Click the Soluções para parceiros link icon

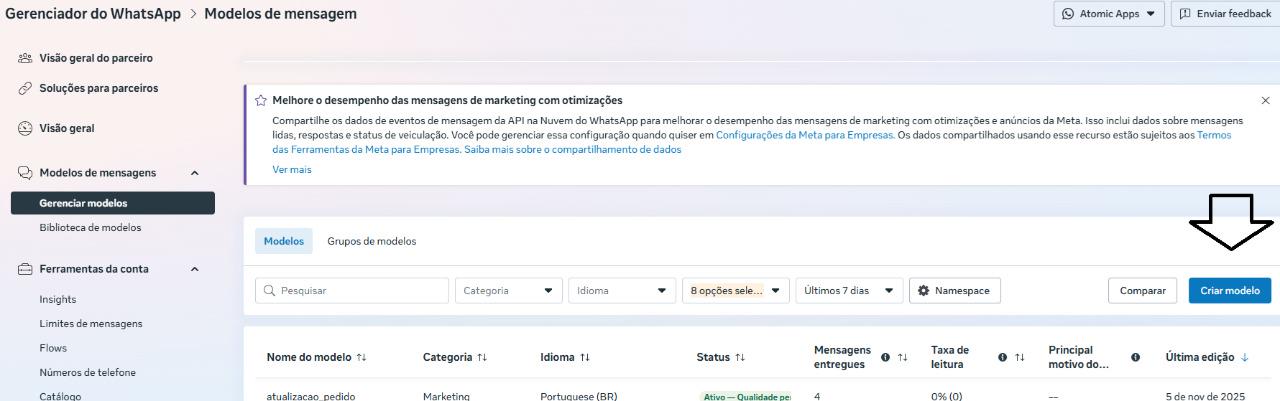[x=25, y=89]
